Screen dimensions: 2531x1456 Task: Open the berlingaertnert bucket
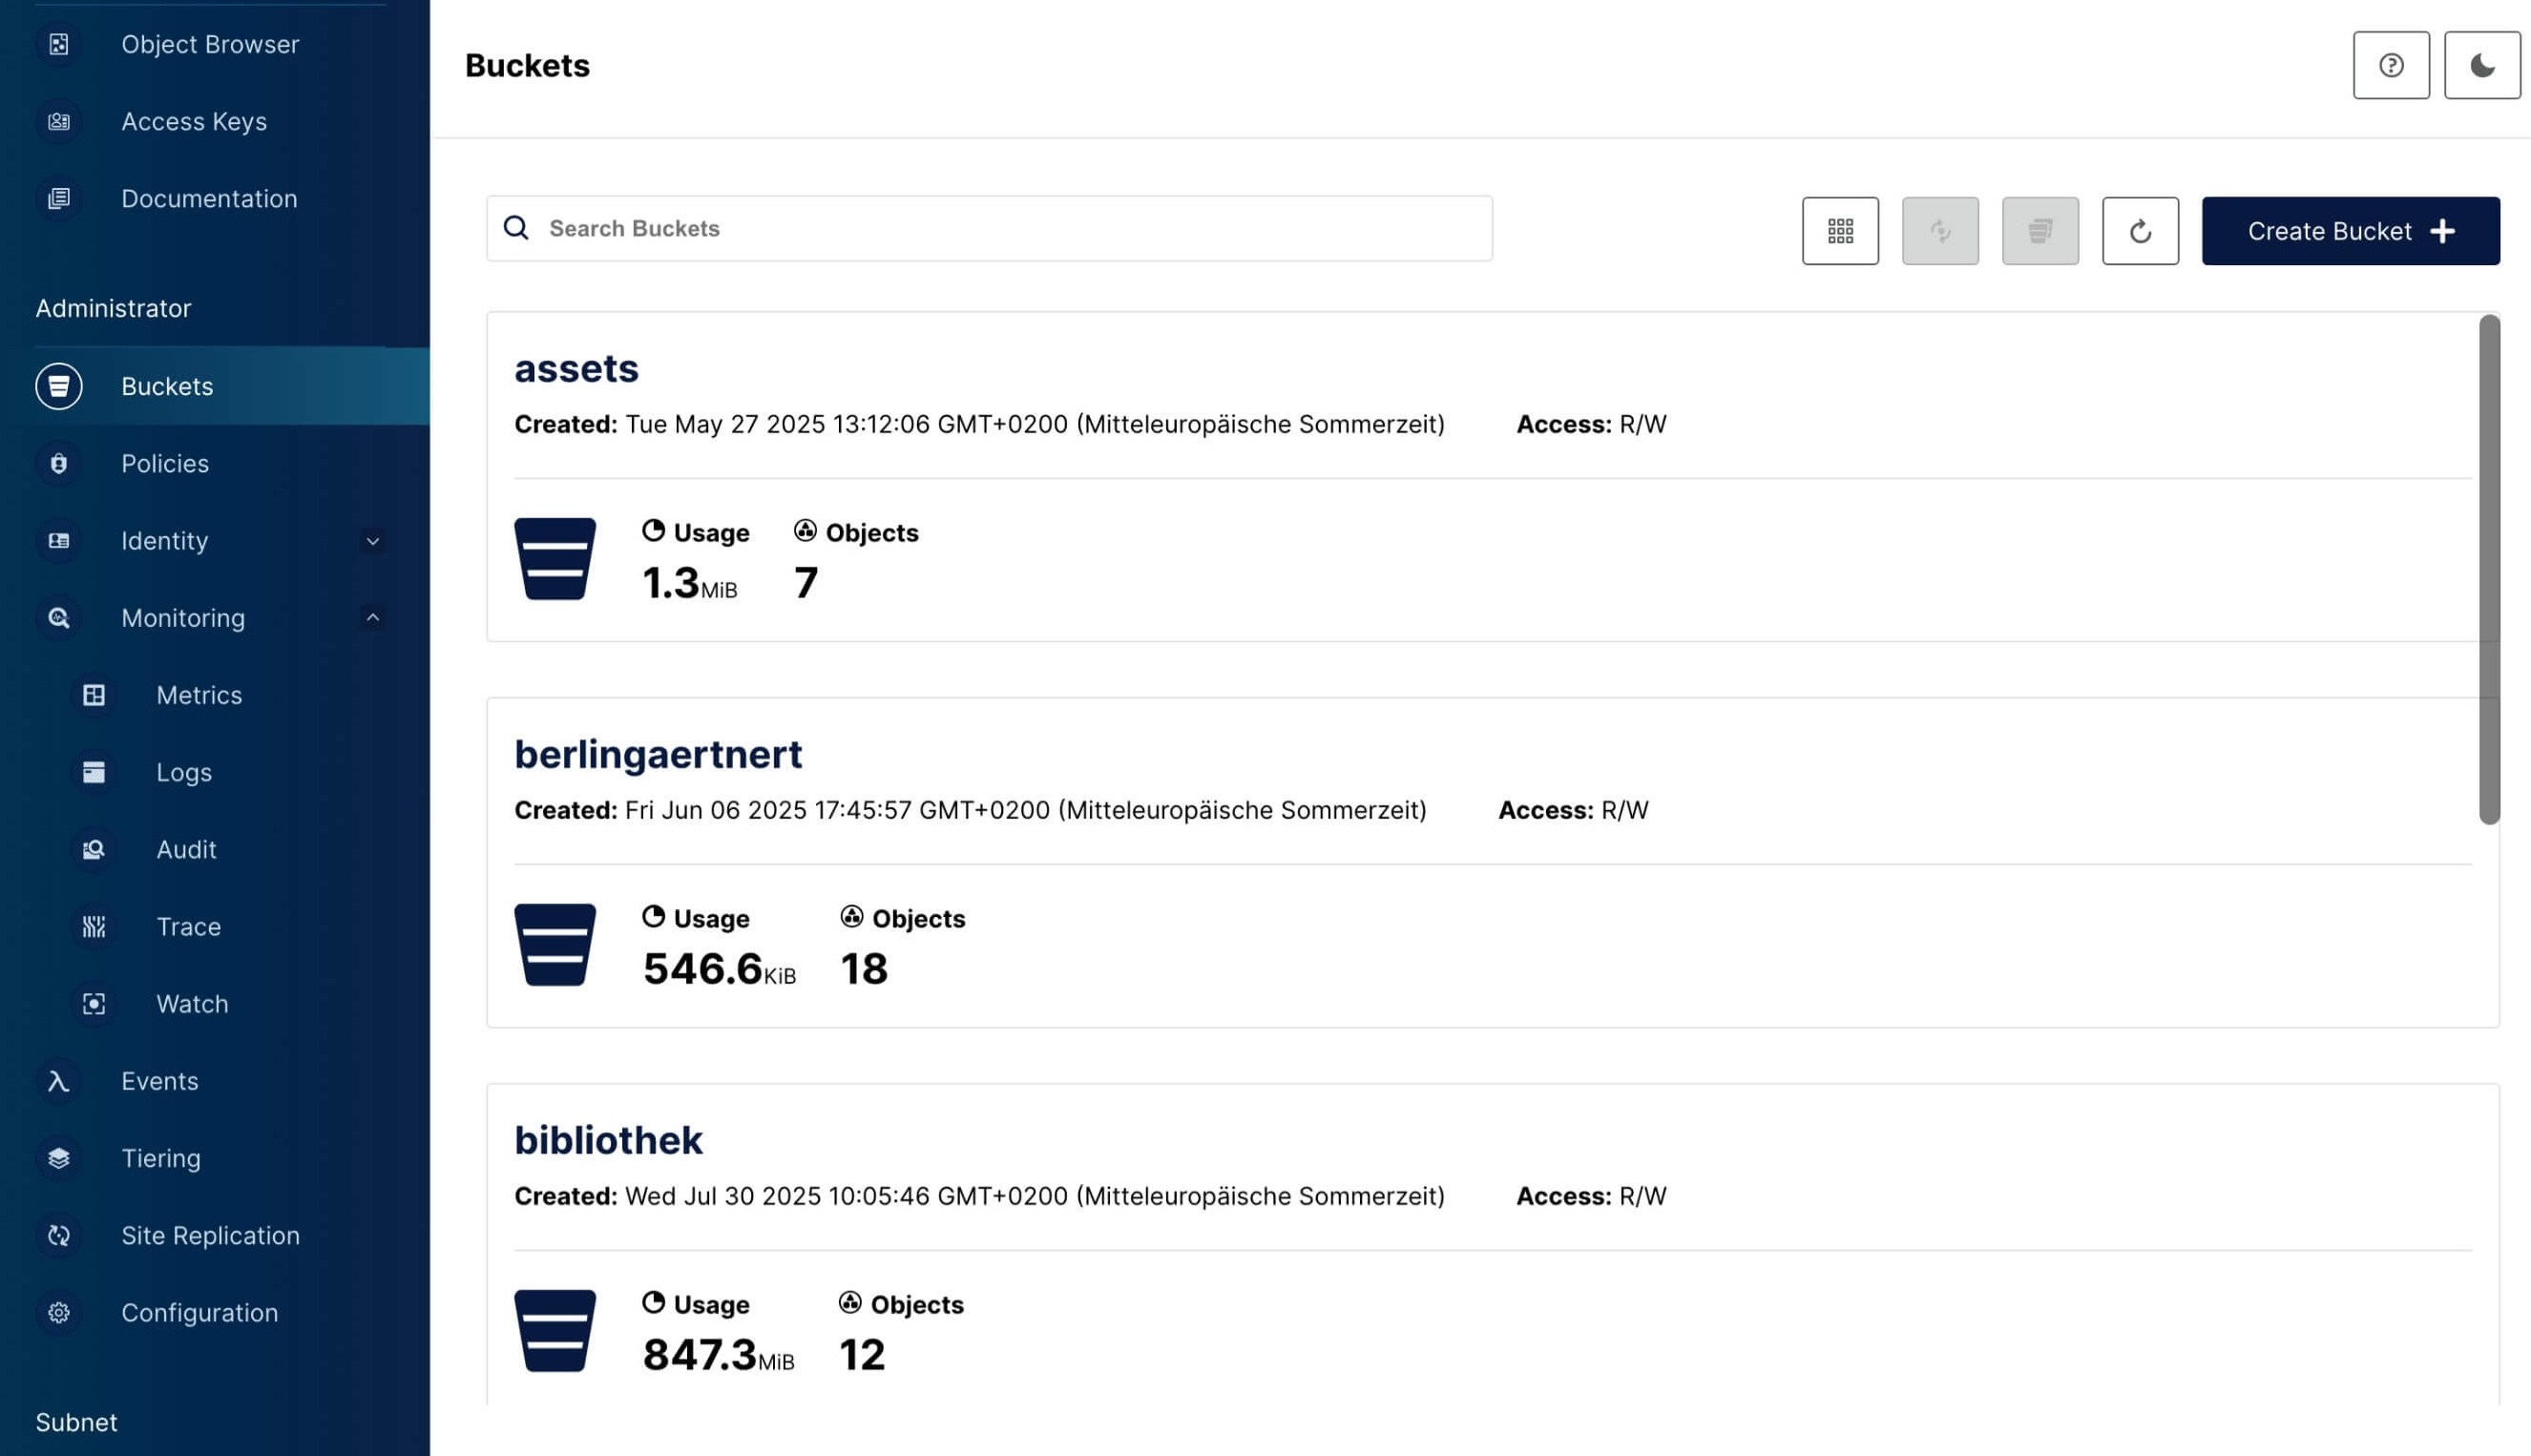[658, 755]
